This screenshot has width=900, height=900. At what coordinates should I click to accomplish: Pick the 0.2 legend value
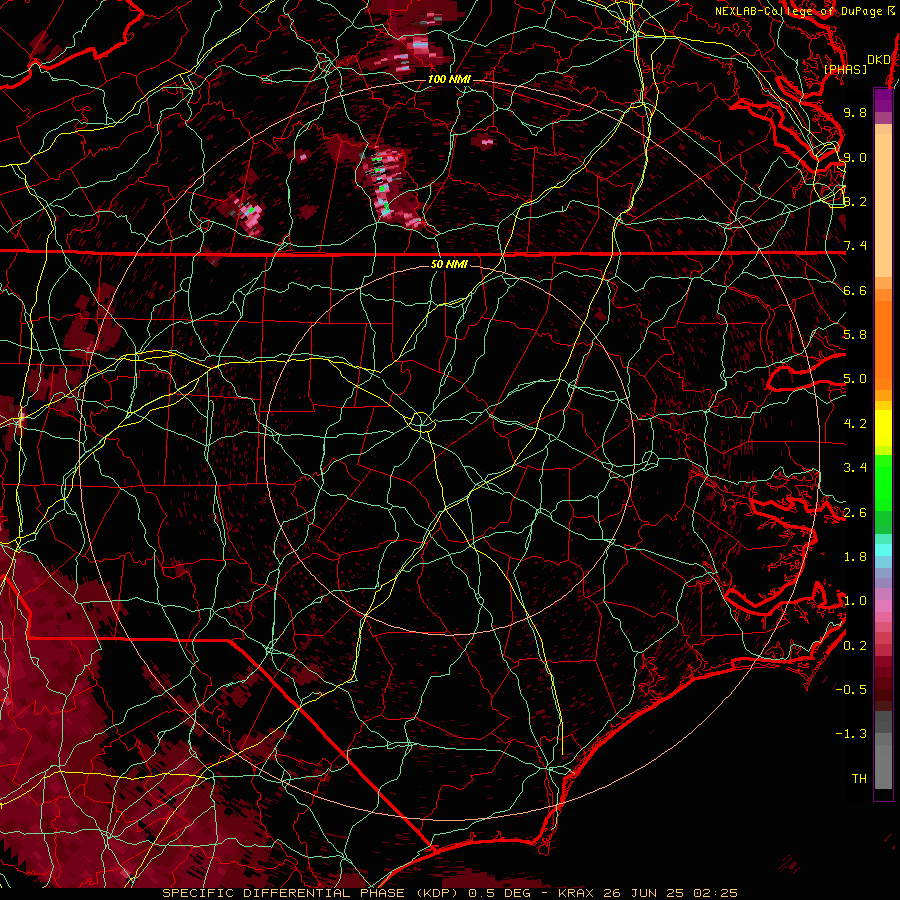tap(855, 646)
